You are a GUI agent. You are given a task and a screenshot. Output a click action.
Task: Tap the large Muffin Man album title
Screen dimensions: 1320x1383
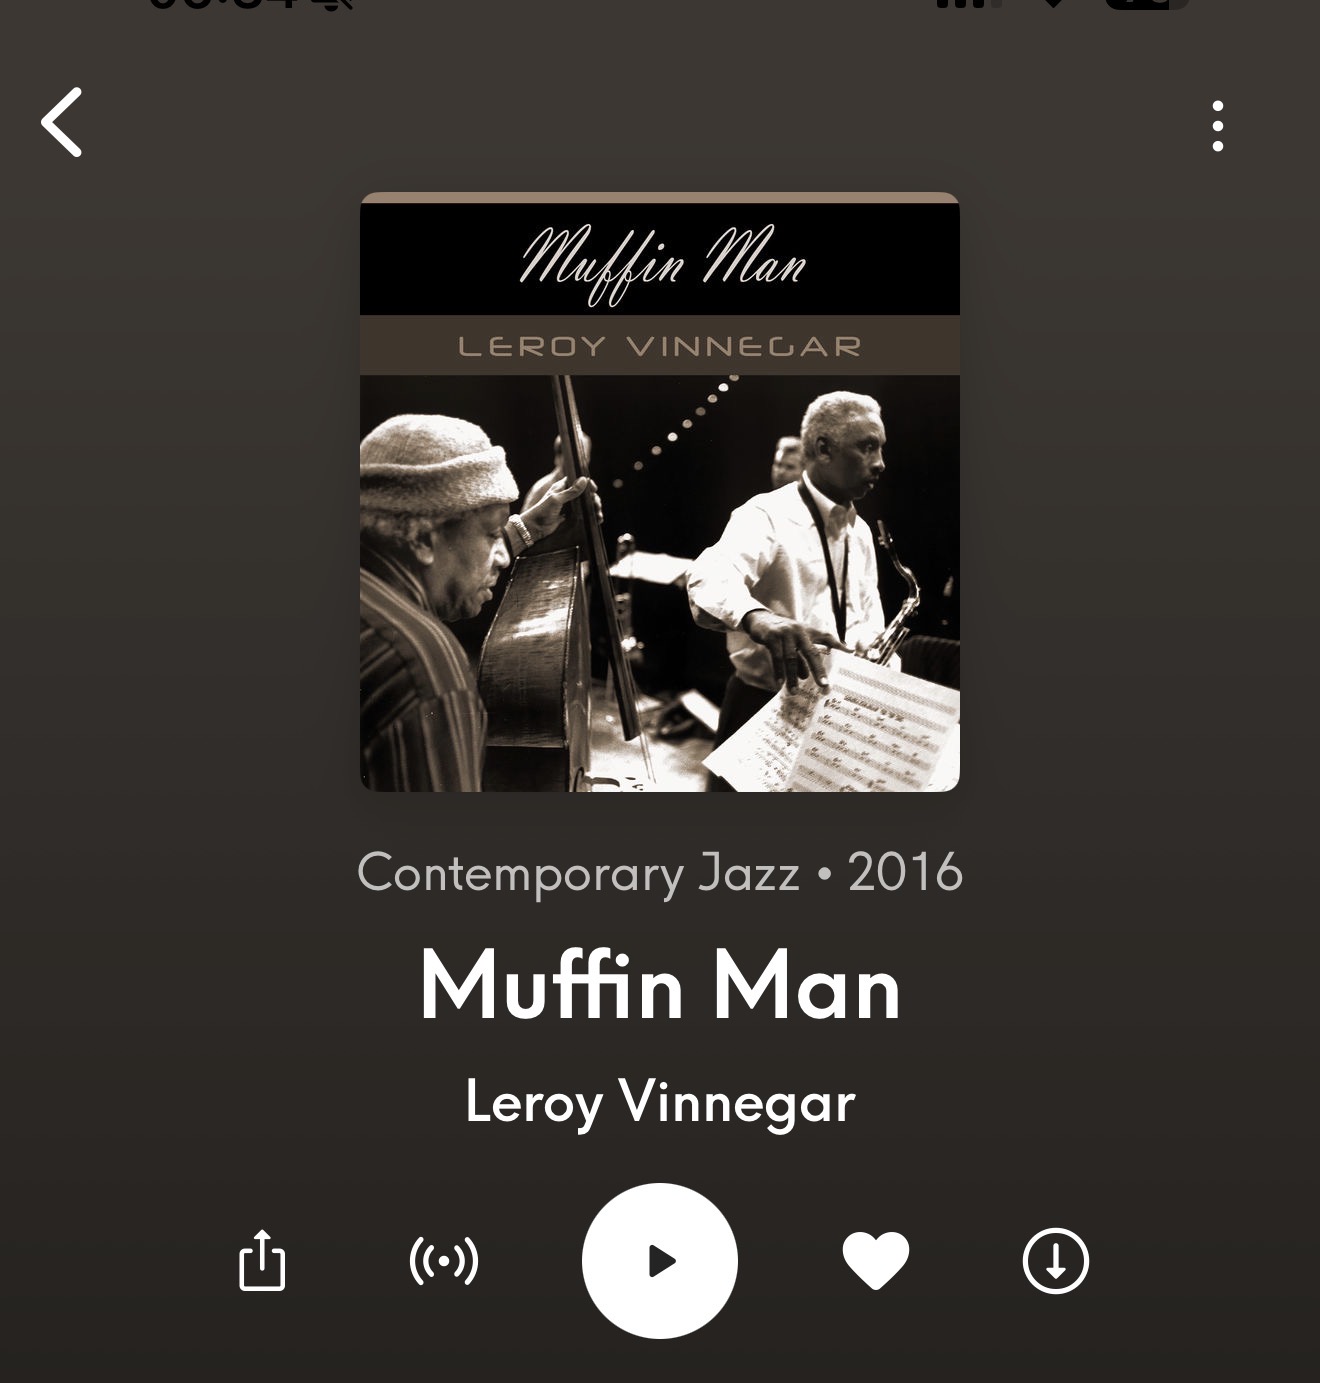(x=660, y=986)
